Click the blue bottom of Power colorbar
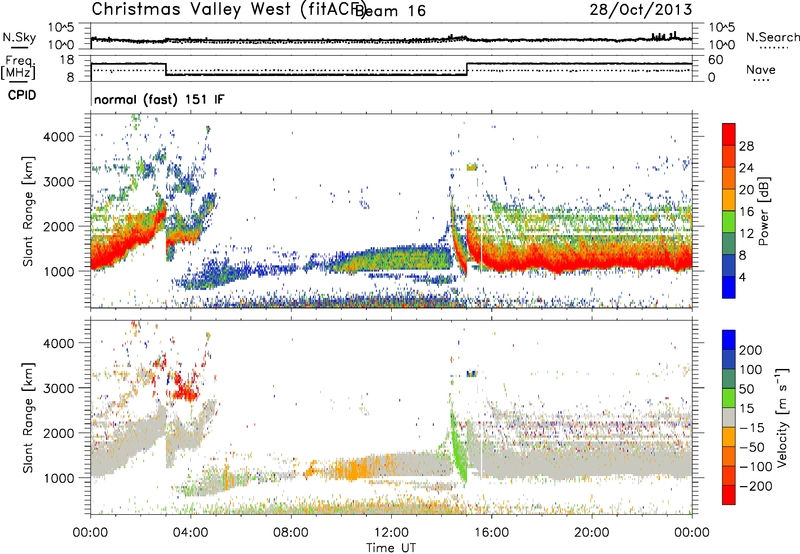The height and width of the screenshot is (554, 800). tap(729, 287)
